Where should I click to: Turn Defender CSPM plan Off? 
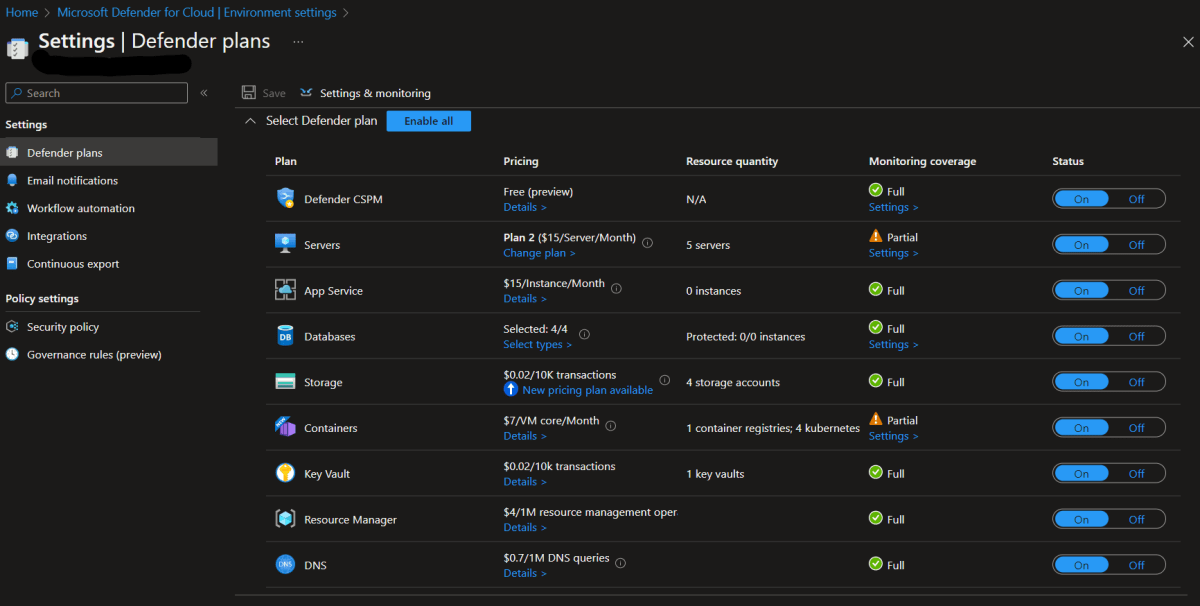(x=1137, y=199)
